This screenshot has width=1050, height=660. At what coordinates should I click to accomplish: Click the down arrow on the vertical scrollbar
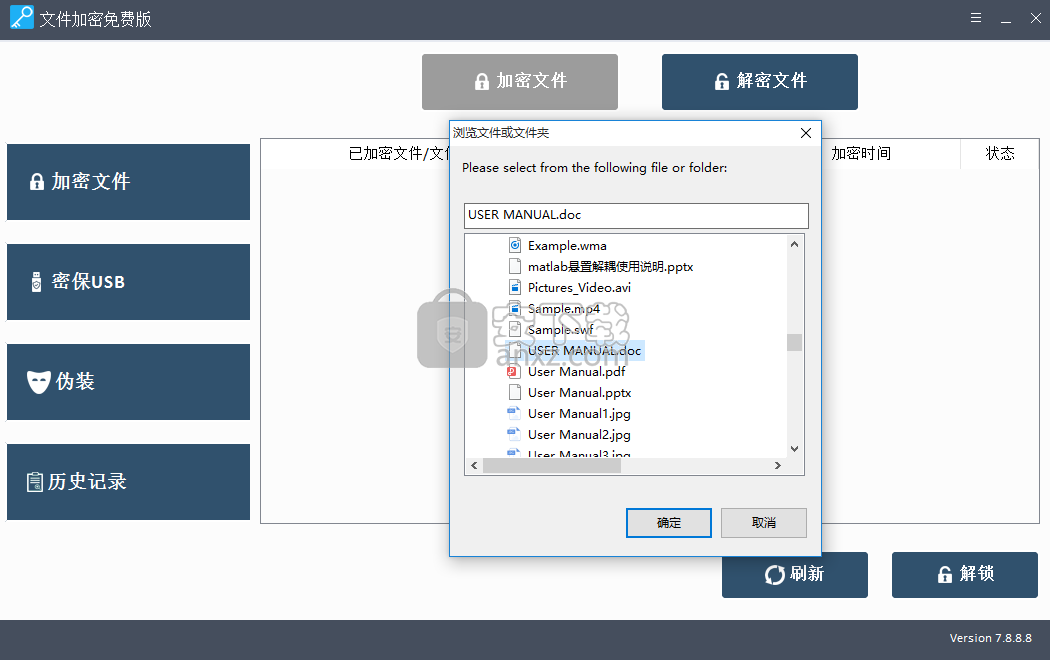pyautogui.click(x=794, y=448)
